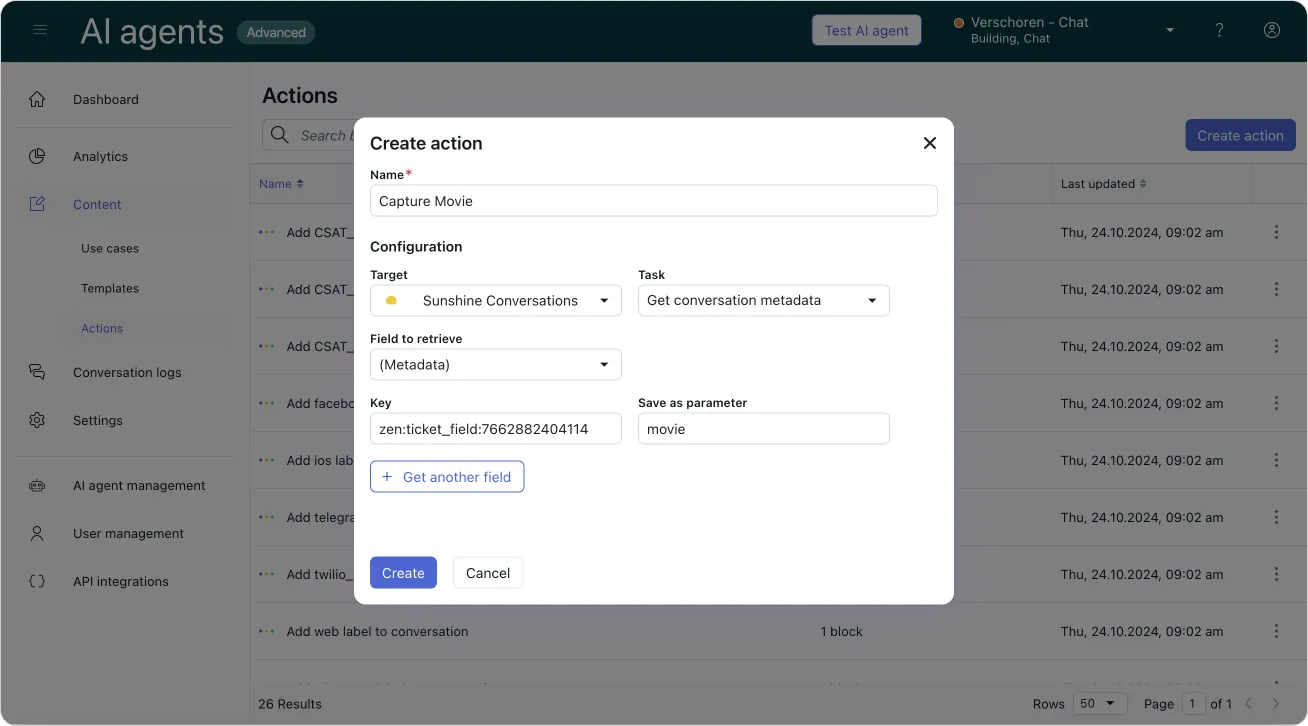
Task: Open Templates in the Content submenu
Action: click(x=110, y=288)
